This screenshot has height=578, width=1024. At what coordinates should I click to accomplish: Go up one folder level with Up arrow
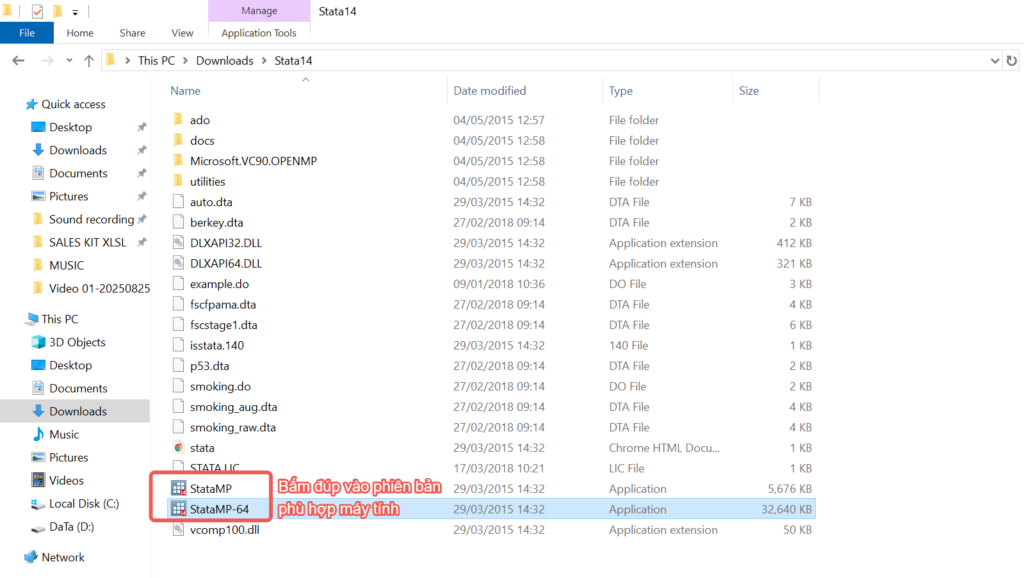tap(89, 61)
